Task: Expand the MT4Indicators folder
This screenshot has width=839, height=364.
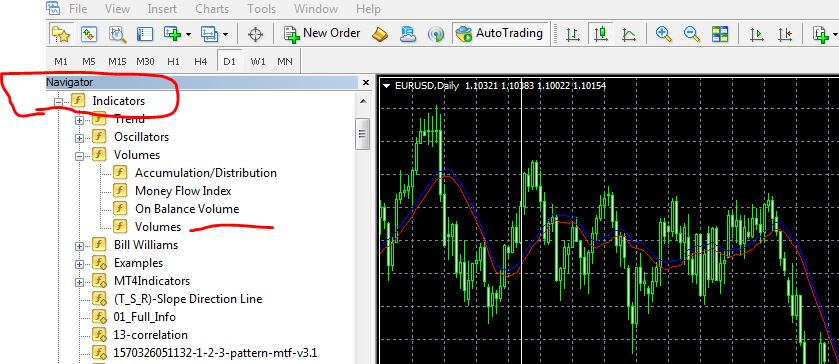Action: click(80, 282)
